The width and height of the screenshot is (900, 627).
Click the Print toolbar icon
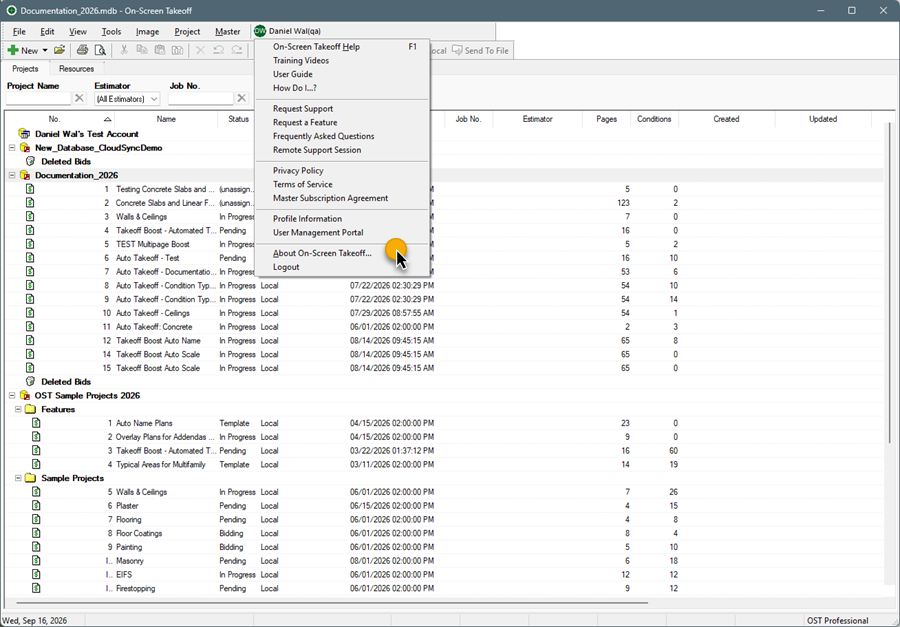click(x=82, y=51)
